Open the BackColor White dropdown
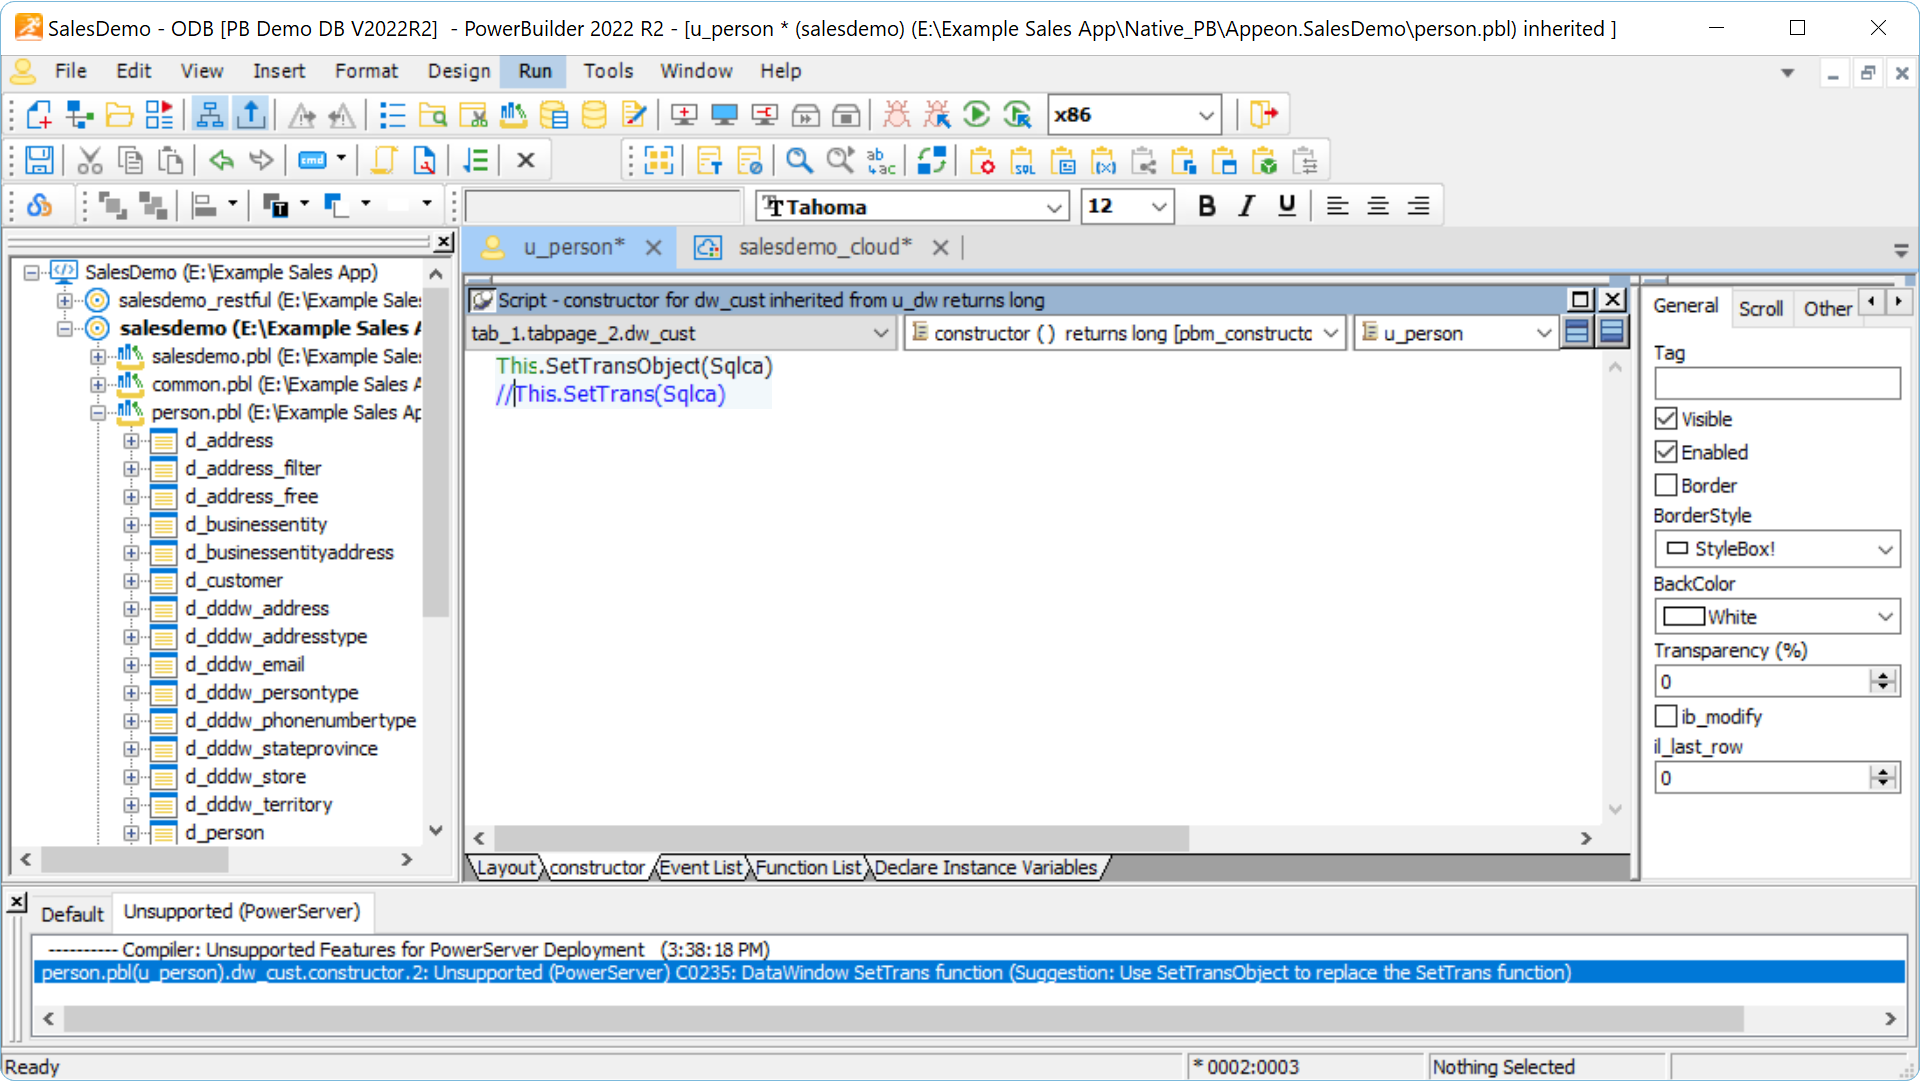The width and height of the screenshot is (1920, 1081). click(1885, 617)
